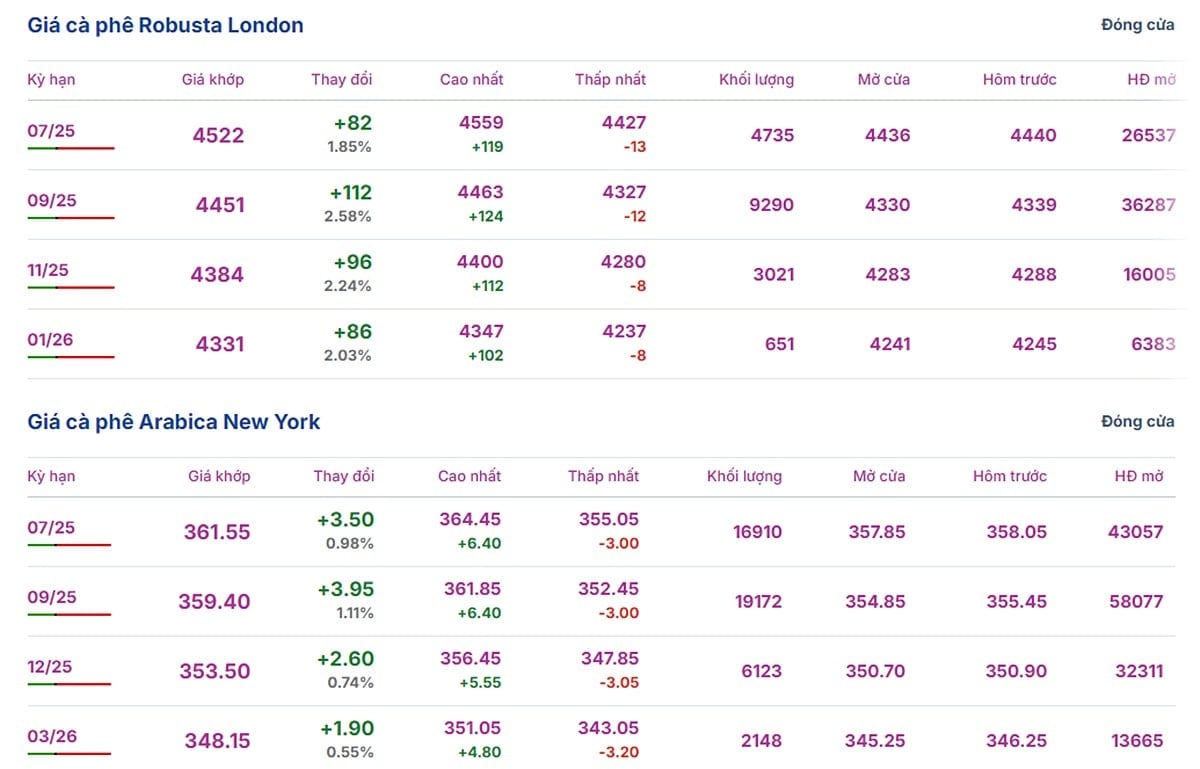Image resolution: width=1200 pixels, height=769 pixels.
Task: Click the Arabica Đóng cửa status label
Action: (1138, 422)
